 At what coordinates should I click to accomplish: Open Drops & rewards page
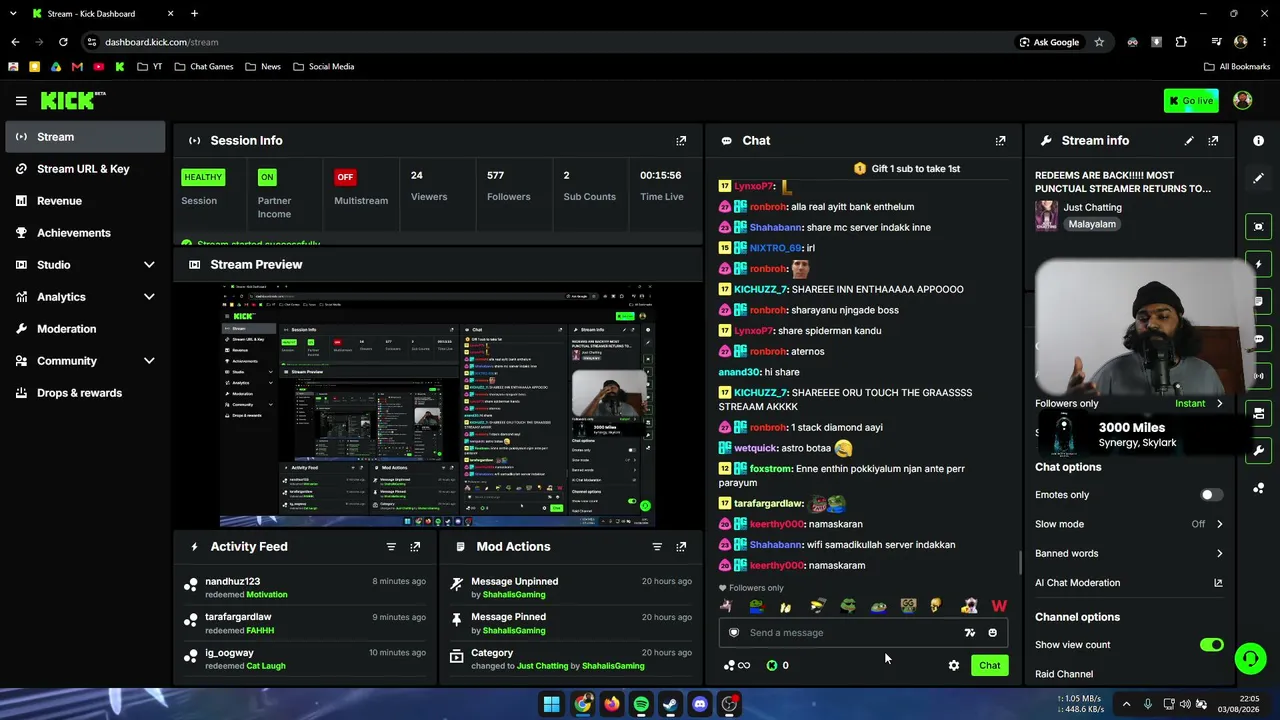tap(85, 393)
